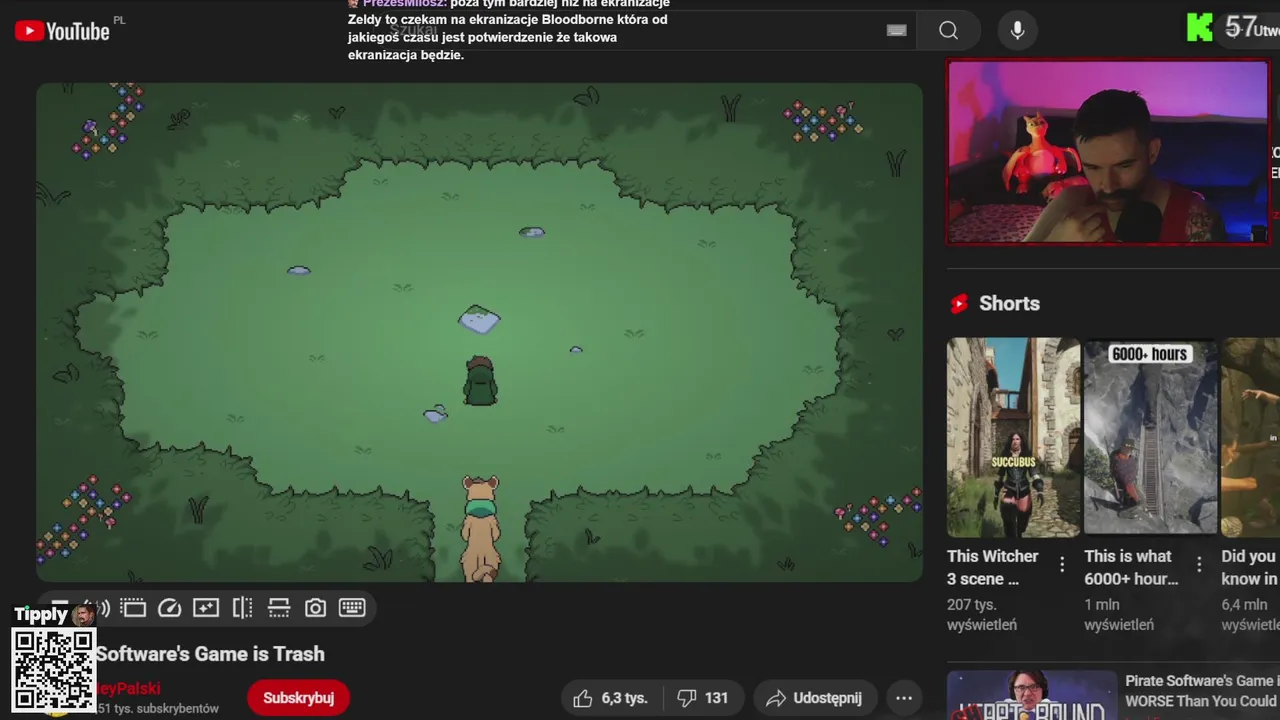Open the 'Pirate Software's Game' recommended video title
Viewport: 1280px width, 720px height.
coord(1202,691)
